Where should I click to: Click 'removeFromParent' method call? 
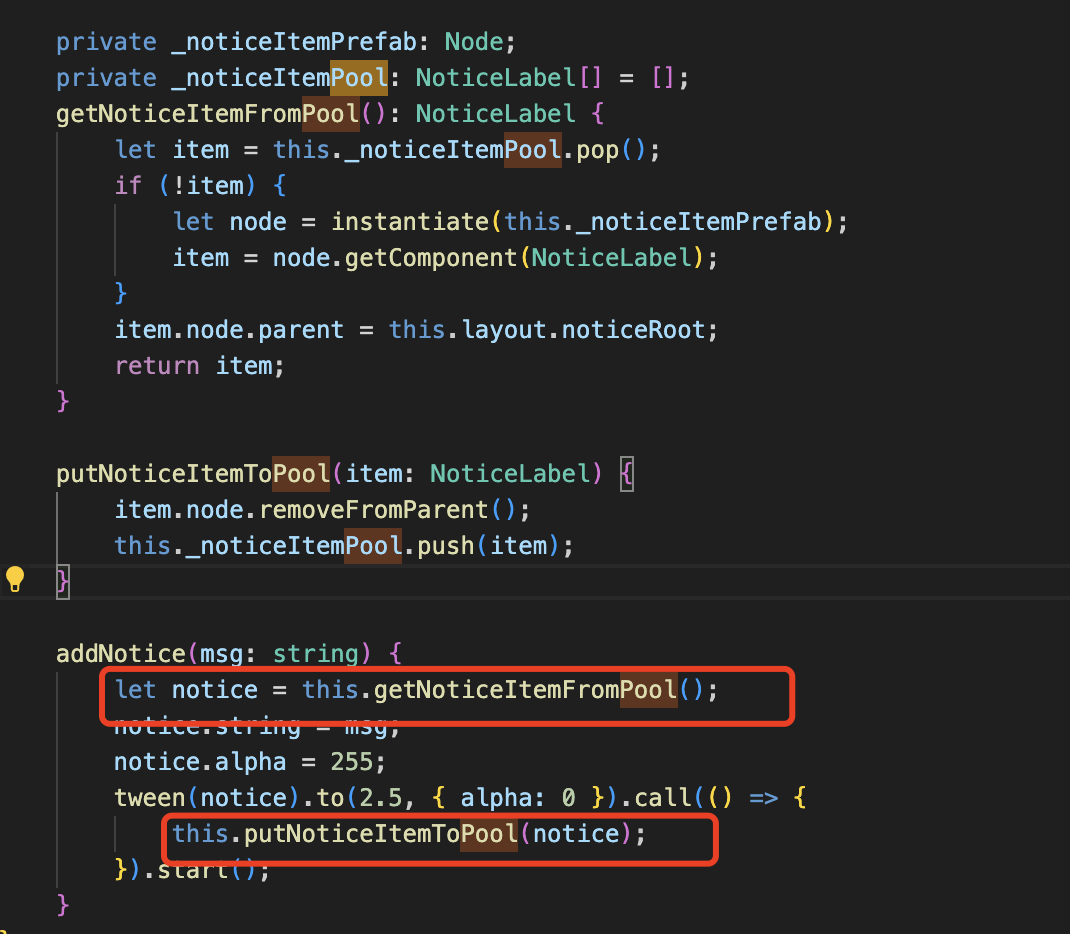373,510
